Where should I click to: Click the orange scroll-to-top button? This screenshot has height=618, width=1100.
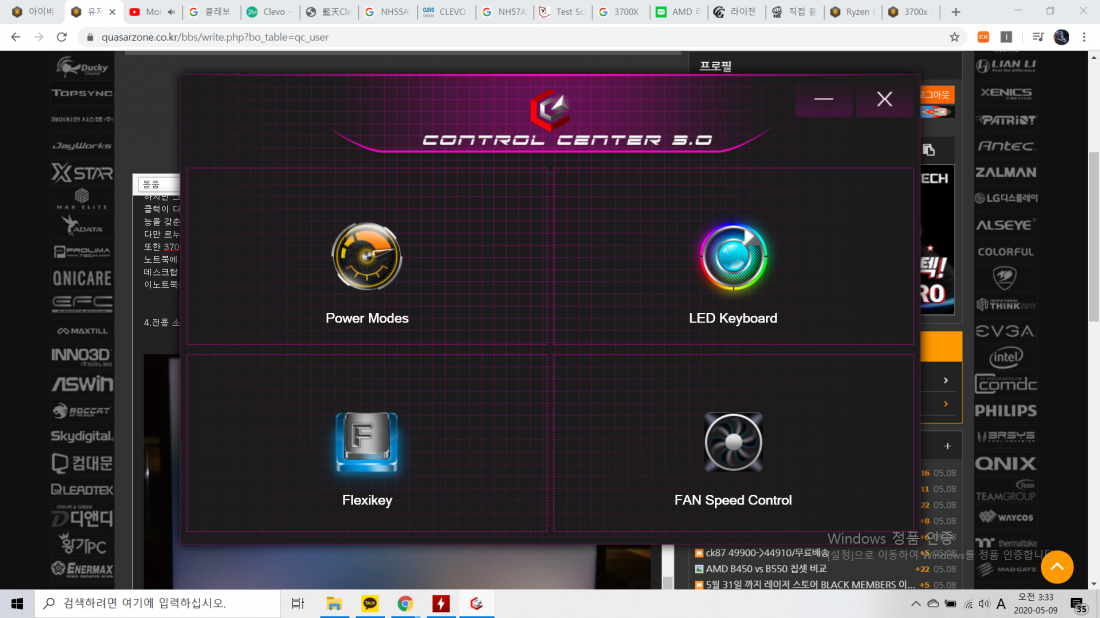(1057, 567)
